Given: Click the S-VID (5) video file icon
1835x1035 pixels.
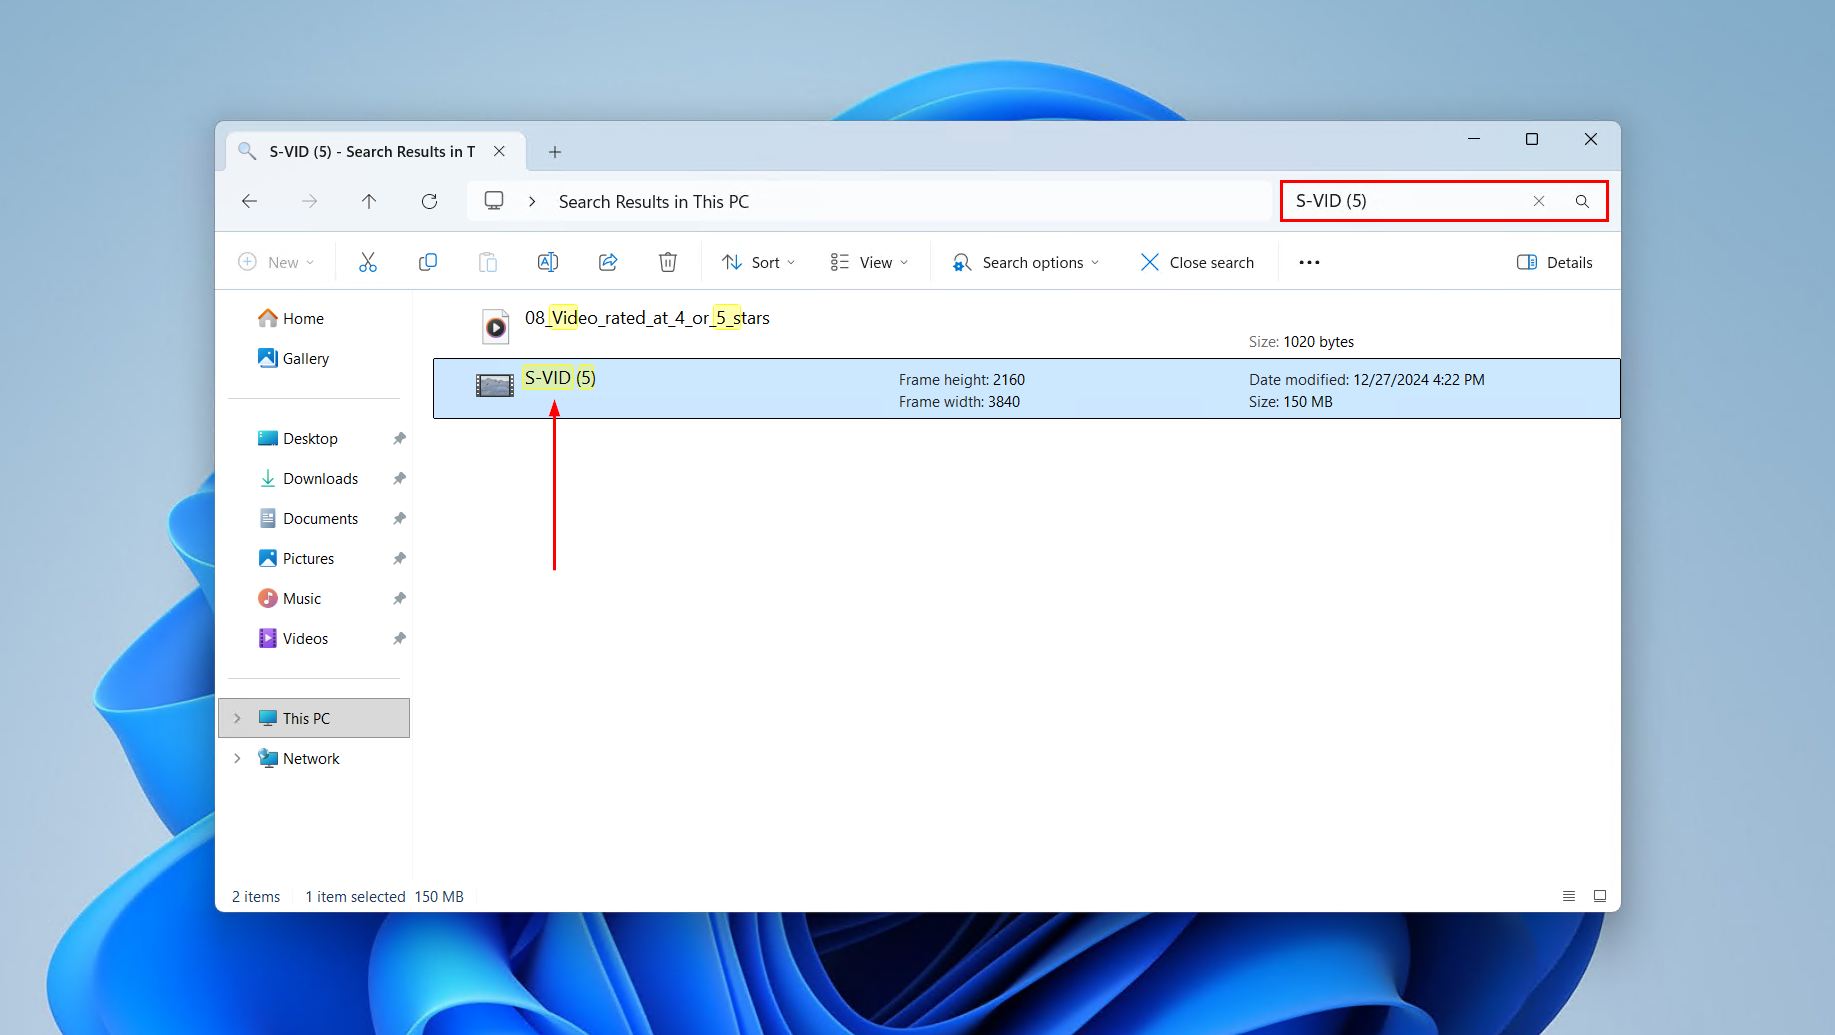Looking at the screenshot, I should pyautogui.click(x=495, y=385).
